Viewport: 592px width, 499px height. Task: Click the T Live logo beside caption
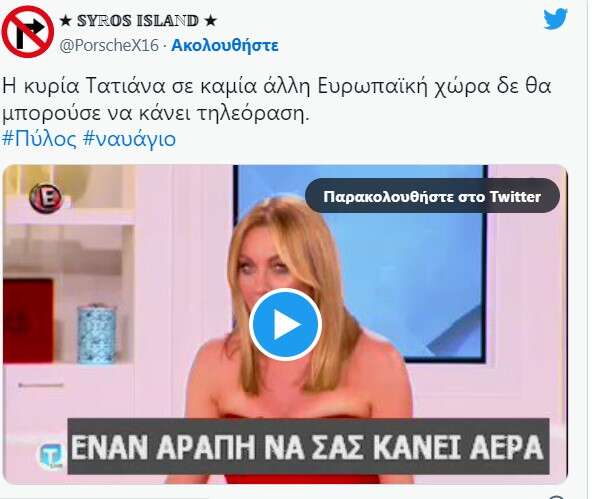[x=51, y=457]
